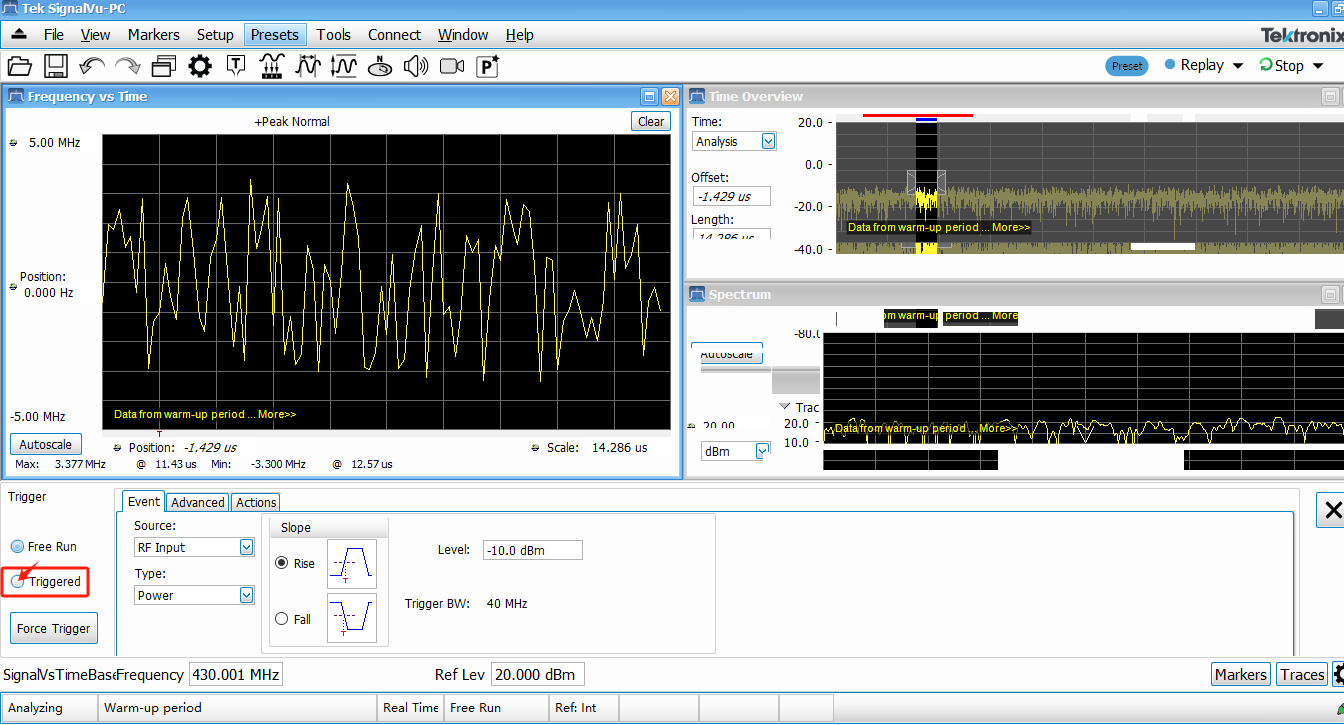Click the Amplitude waveform toolbar icon
This screenshot has width=1344, height=725.
344,67
